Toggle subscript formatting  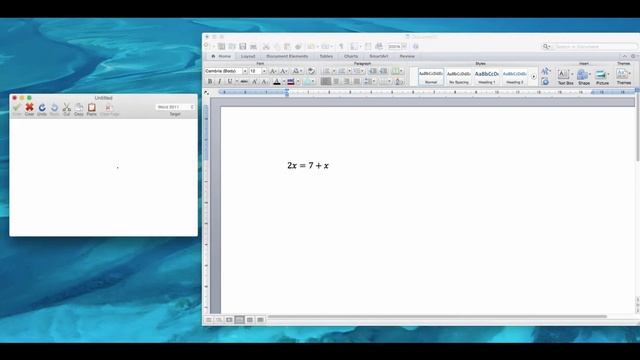coord(264,82)
